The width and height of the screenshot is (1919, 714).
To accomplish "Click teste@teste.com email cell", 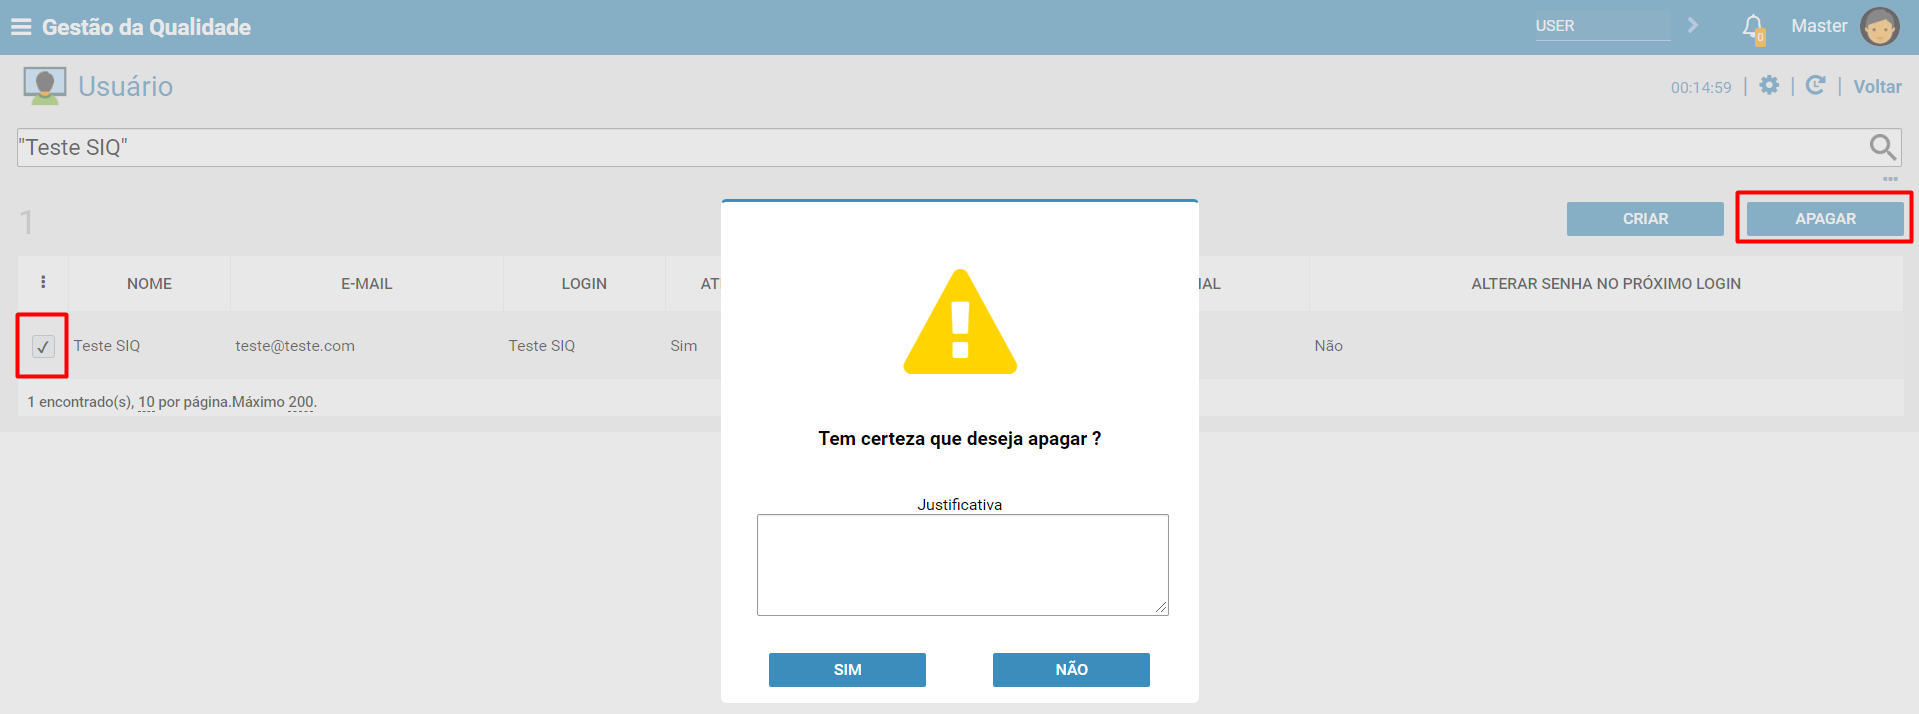I will pyautogui.click(x=295, y=346).
